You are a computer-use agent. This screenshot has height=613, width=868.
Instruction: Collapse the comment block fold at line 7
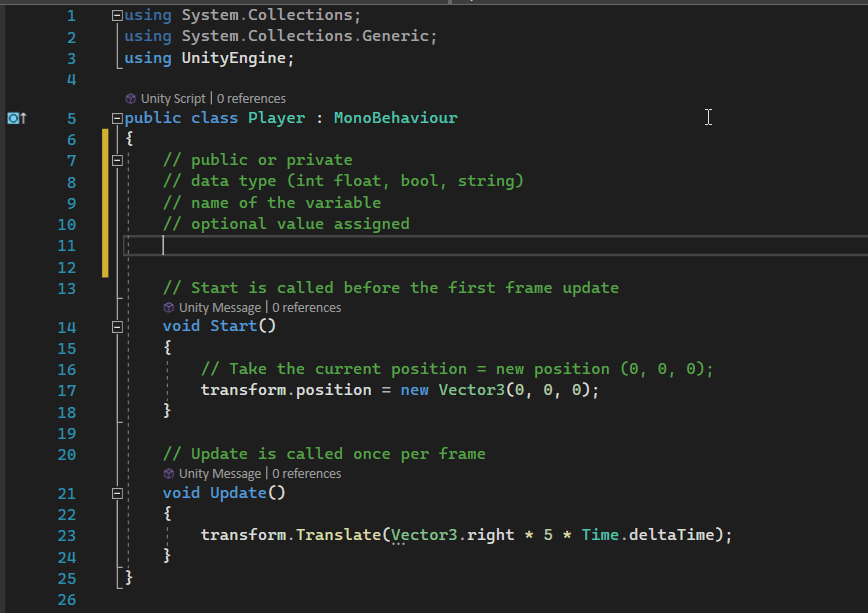pyautogui.click(x=117, y=158)
